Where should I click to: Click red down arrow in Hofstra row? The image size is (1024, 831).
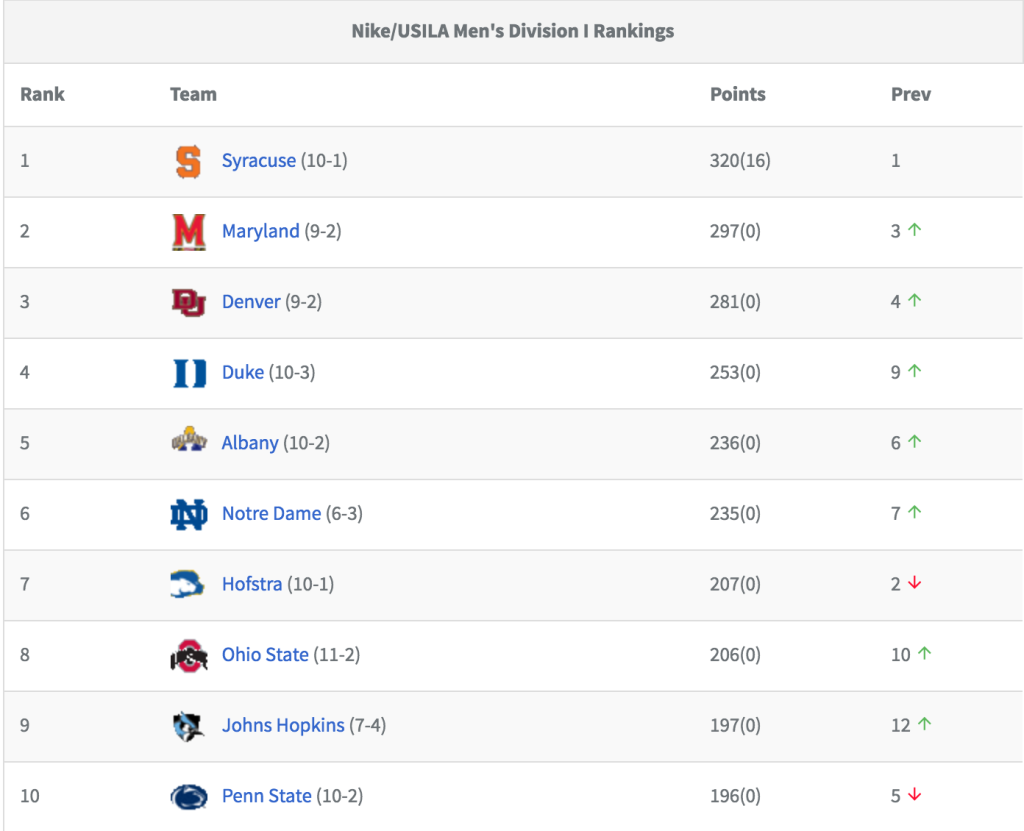[915, 582]
